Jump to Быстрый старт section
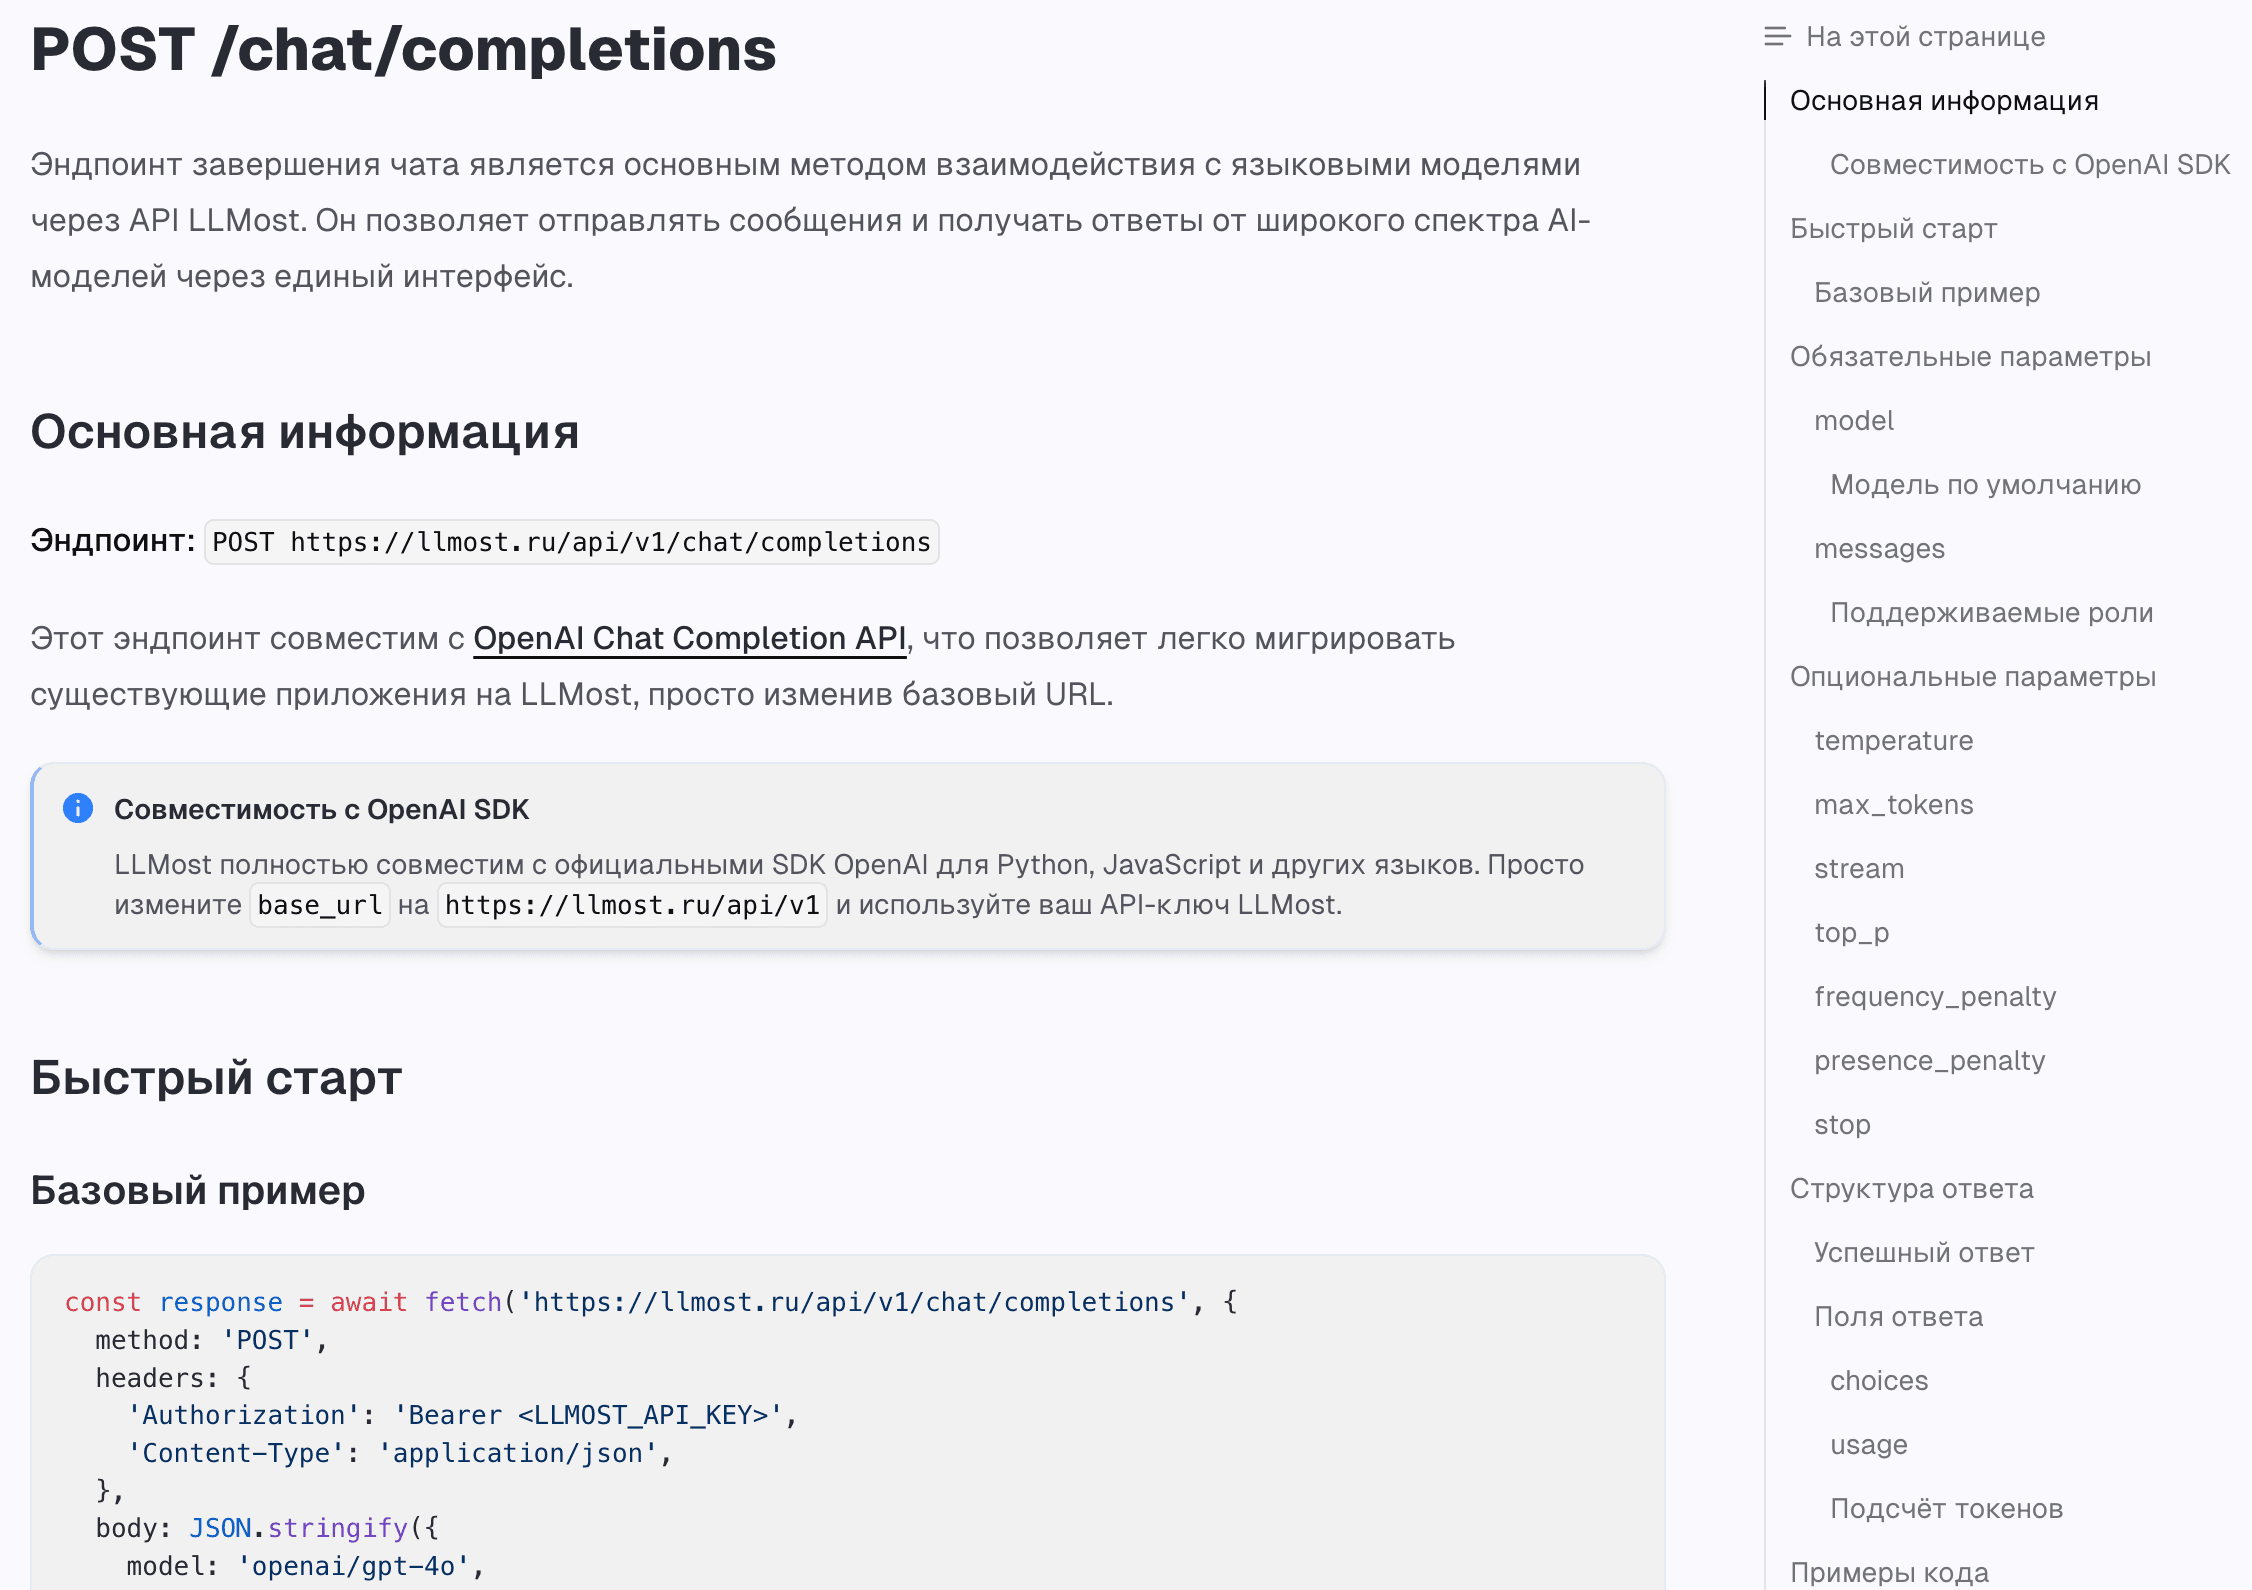 [x=1893, y=228]
